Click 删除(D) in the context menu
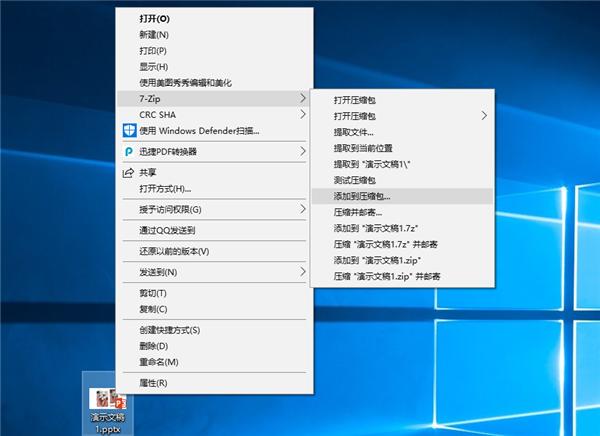Screen dimensions: 600x436 click(214, 346)
